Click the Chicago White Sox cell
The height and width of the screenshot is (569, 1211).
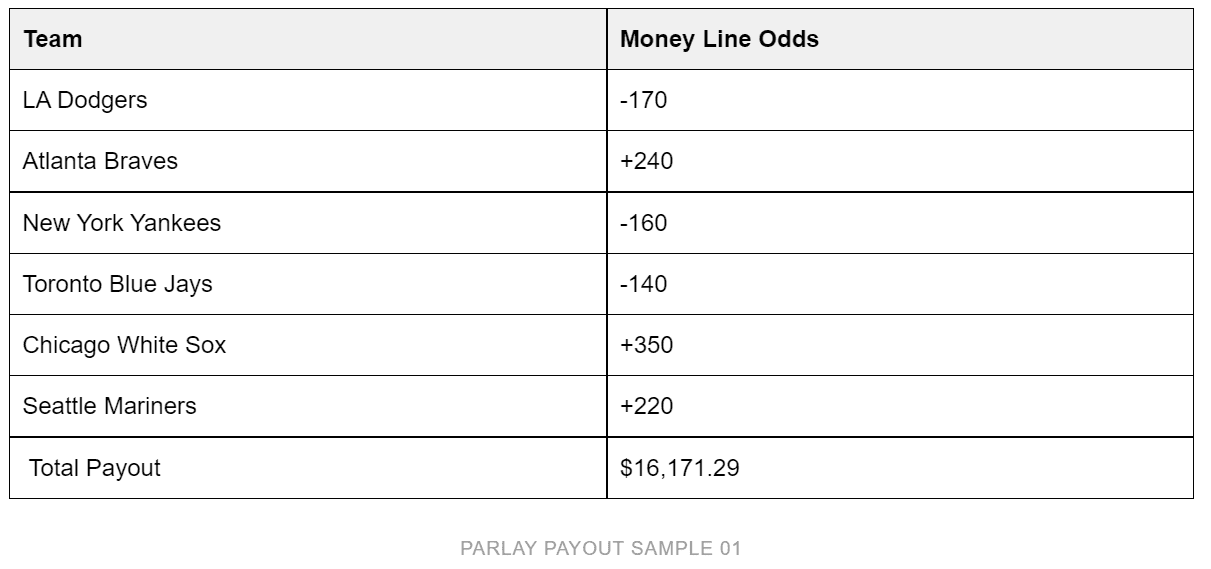pos(308,345)
